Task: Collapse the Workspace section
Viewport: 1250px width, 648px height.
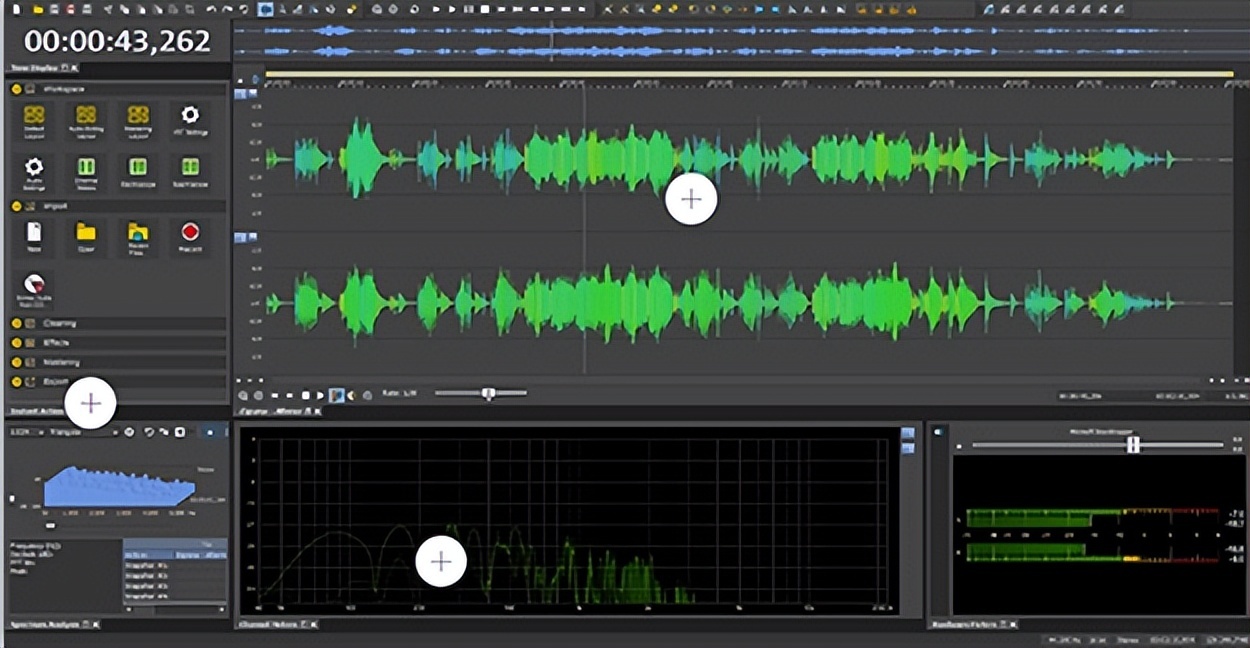Action: [x=17, y=89]
